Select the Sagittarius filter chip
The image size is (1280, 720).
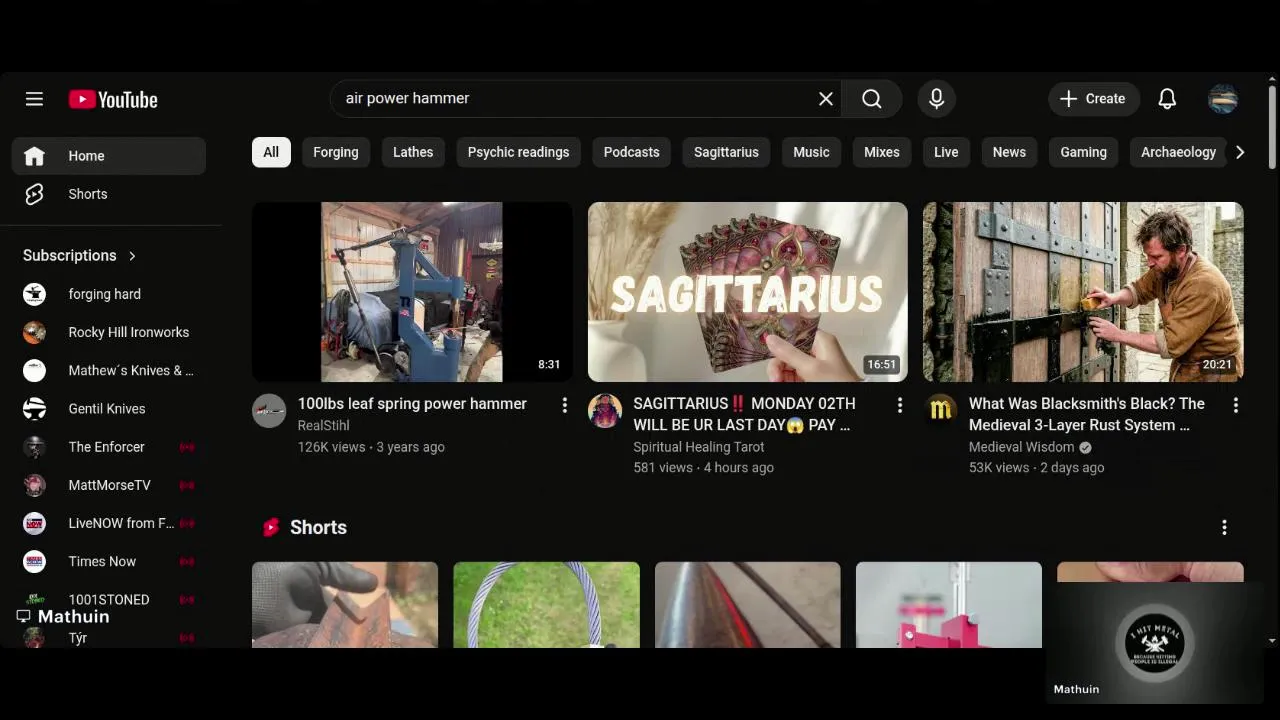tap(726, 152)
